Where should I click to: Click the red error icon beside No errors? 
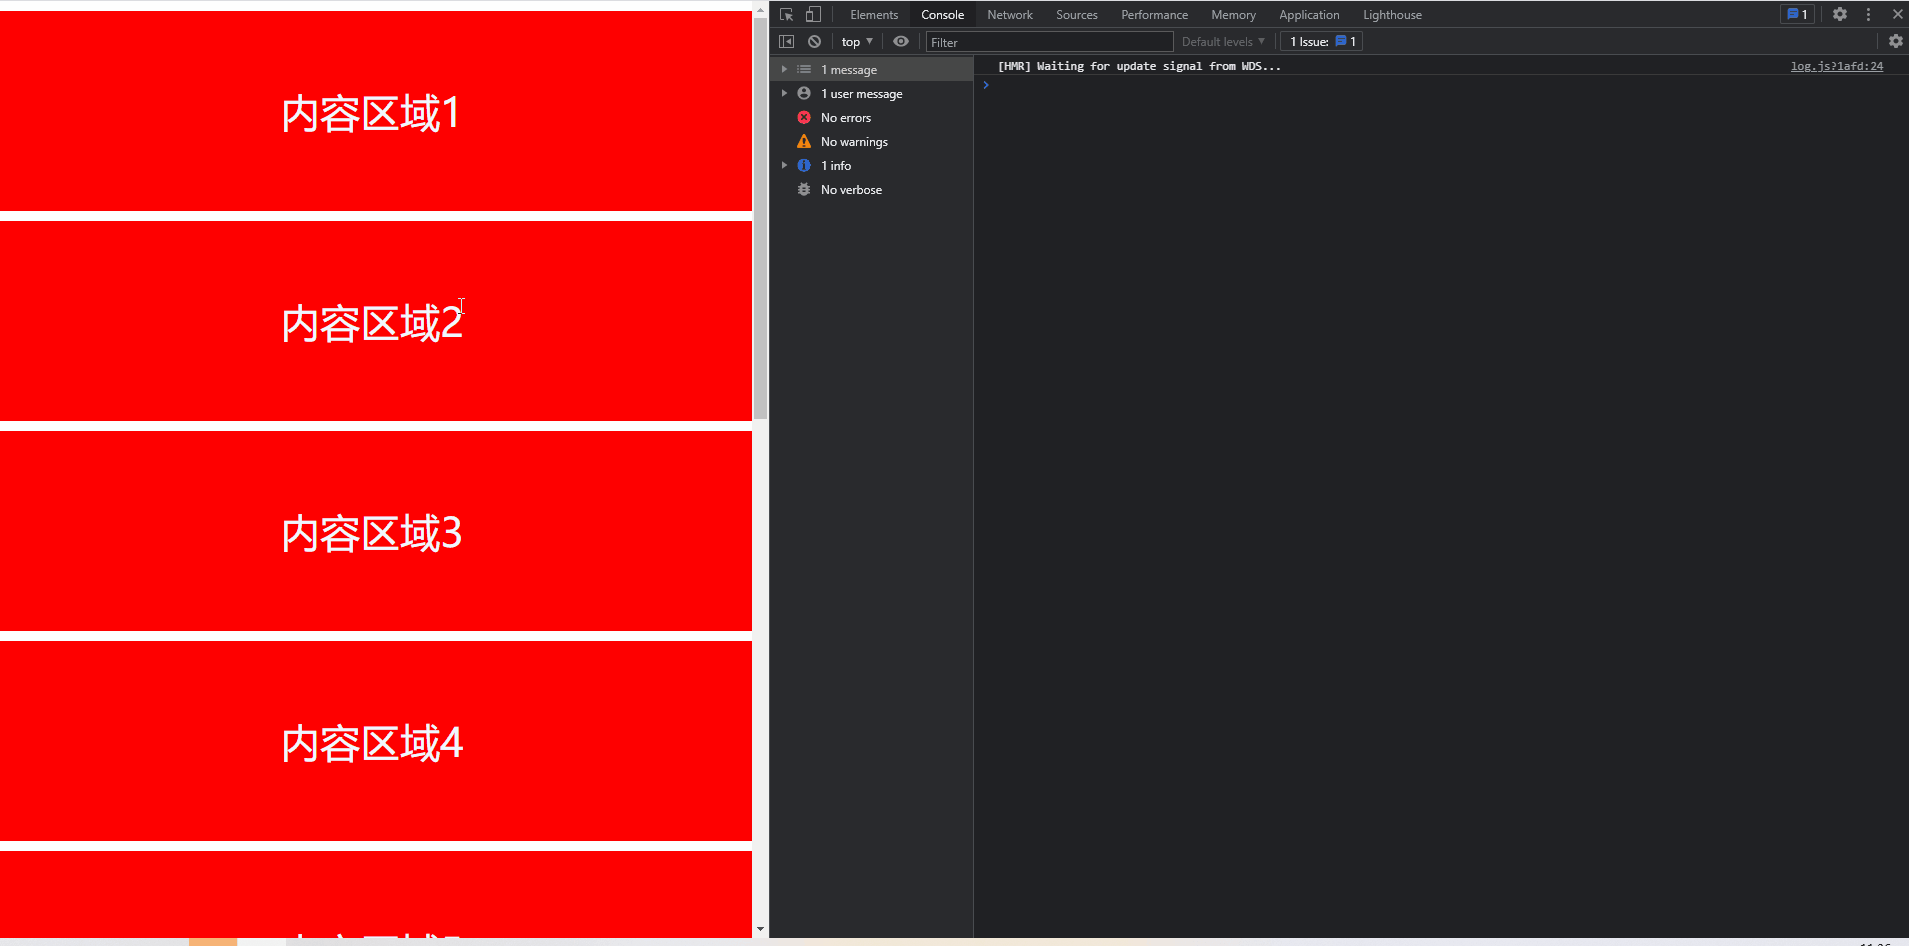coord(804,117)
